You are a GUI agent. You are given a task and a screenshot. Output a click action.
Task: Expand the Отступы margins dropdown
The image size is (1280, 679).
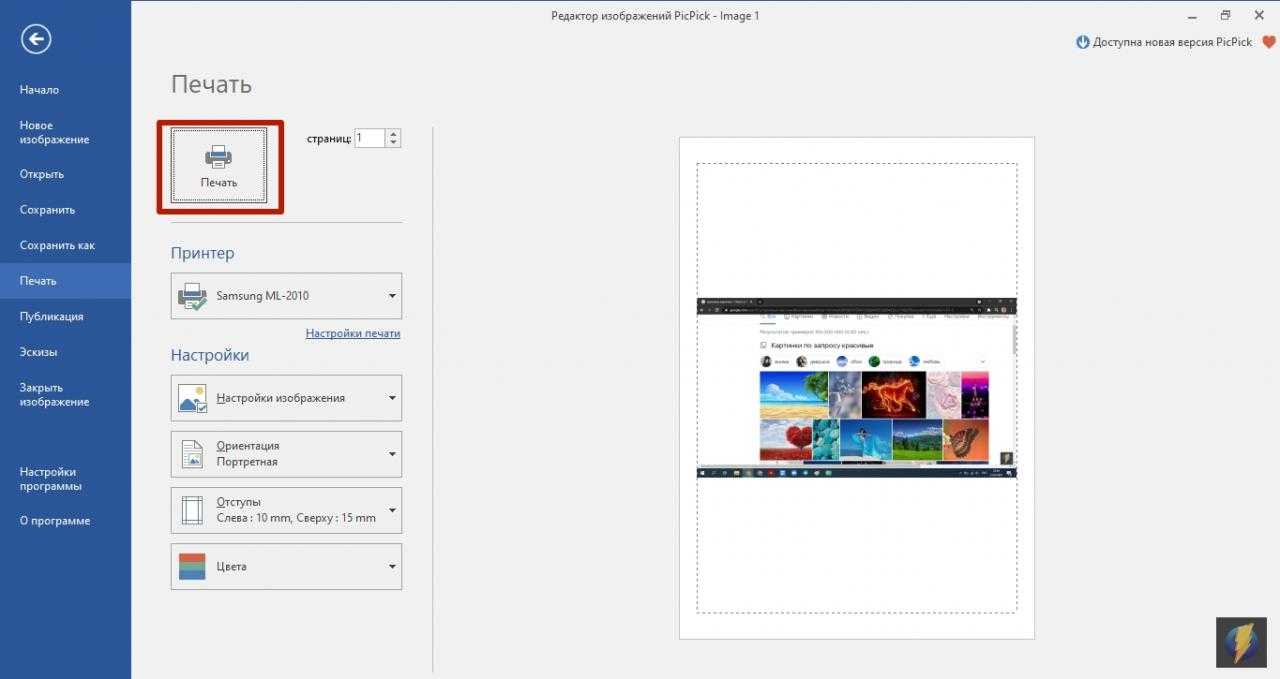tap(392, 510)
